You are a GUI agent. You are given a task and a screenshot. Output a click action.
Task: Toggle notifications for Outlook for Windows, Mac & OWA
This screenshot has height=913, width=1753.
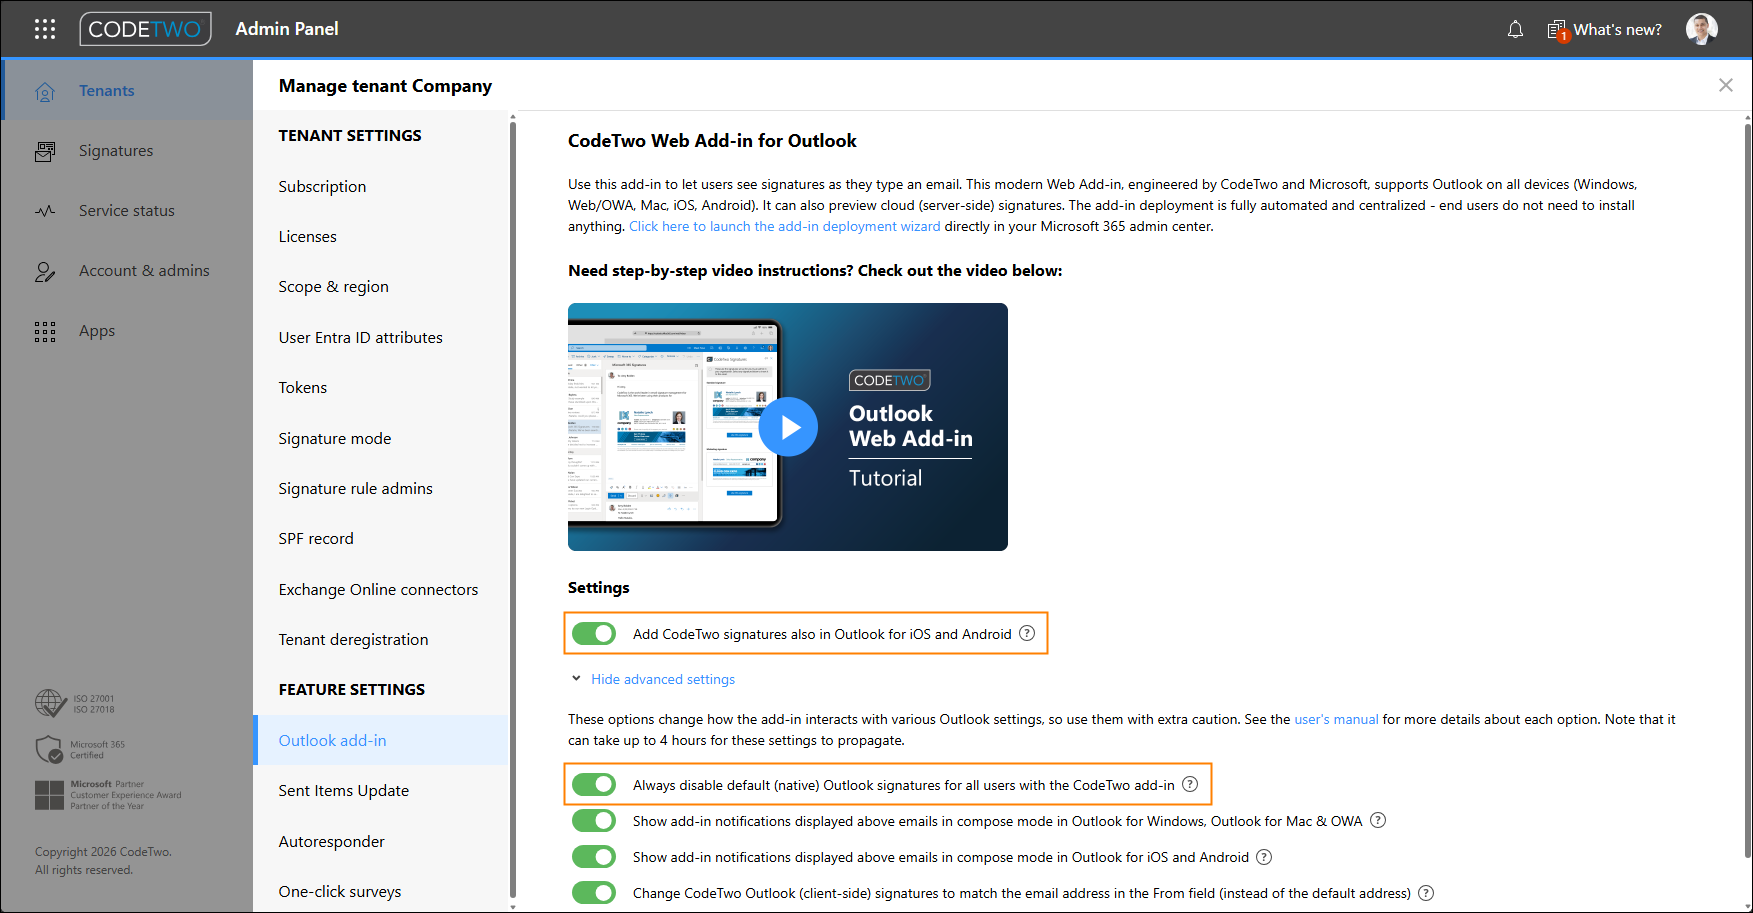594,820
